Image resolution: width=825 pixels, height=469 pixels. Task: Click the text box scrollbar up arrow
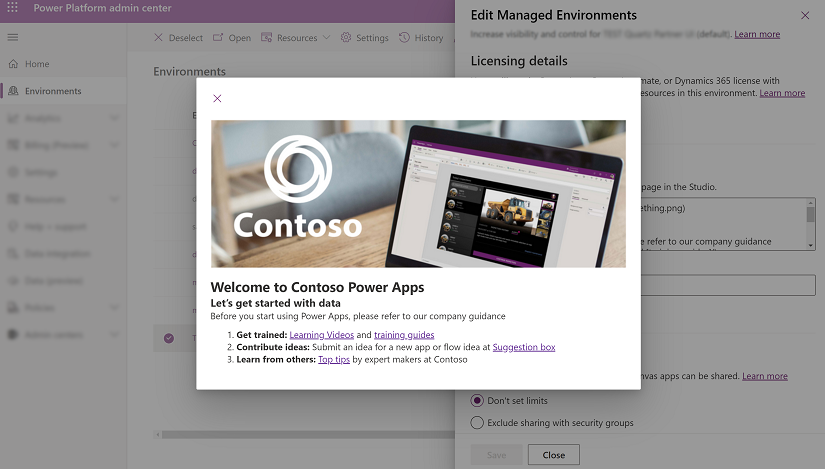[811, 203]
